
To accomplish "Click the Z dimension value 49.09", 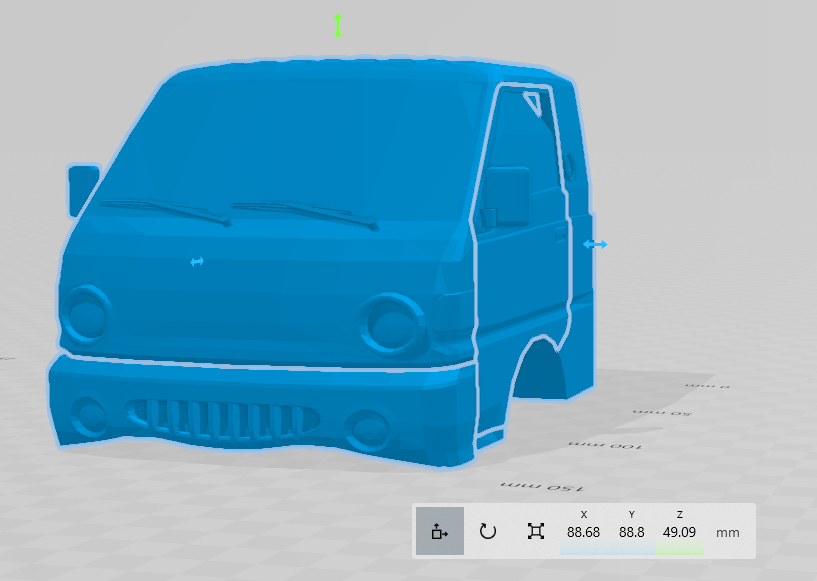I will (679, 532).
